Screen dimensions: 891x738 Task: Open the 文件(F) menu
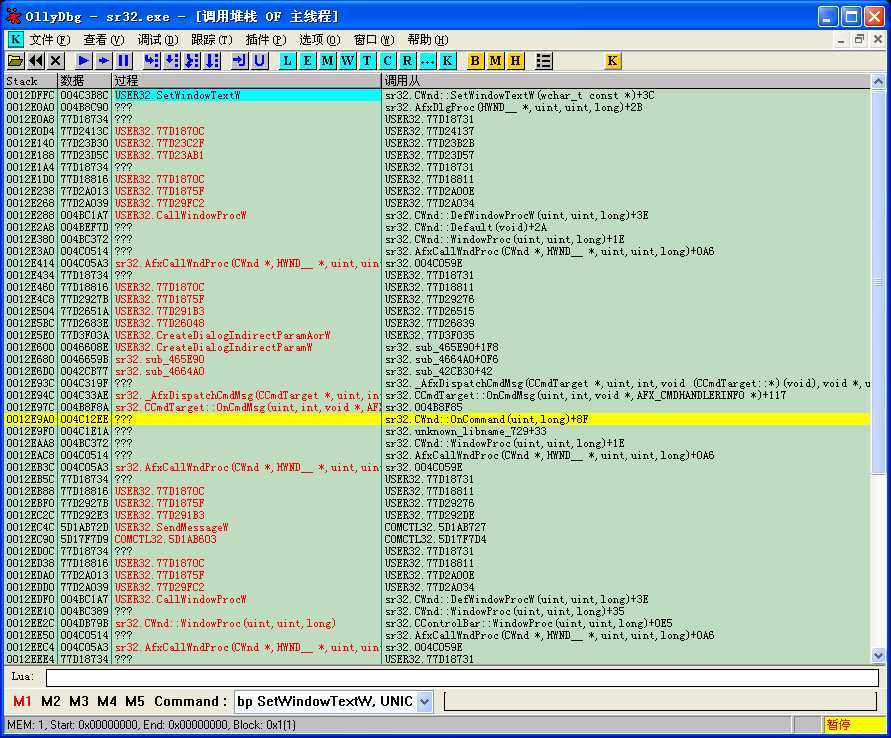pyautogui.click(x=49, y=40)
